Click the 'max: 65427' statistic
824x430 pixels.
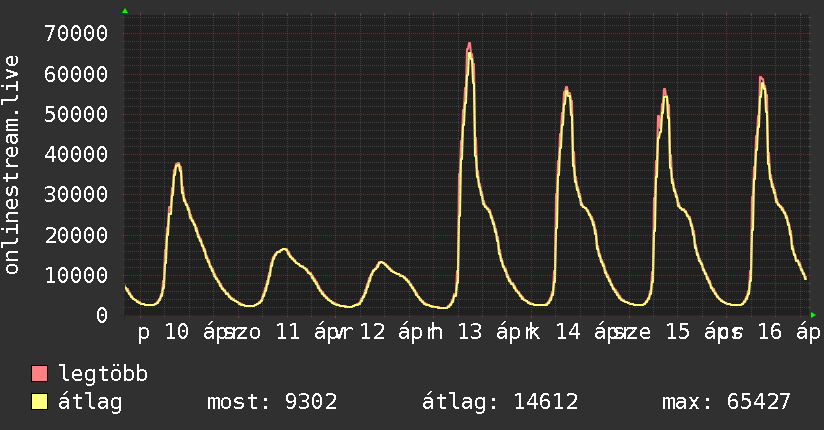(726, 402)
